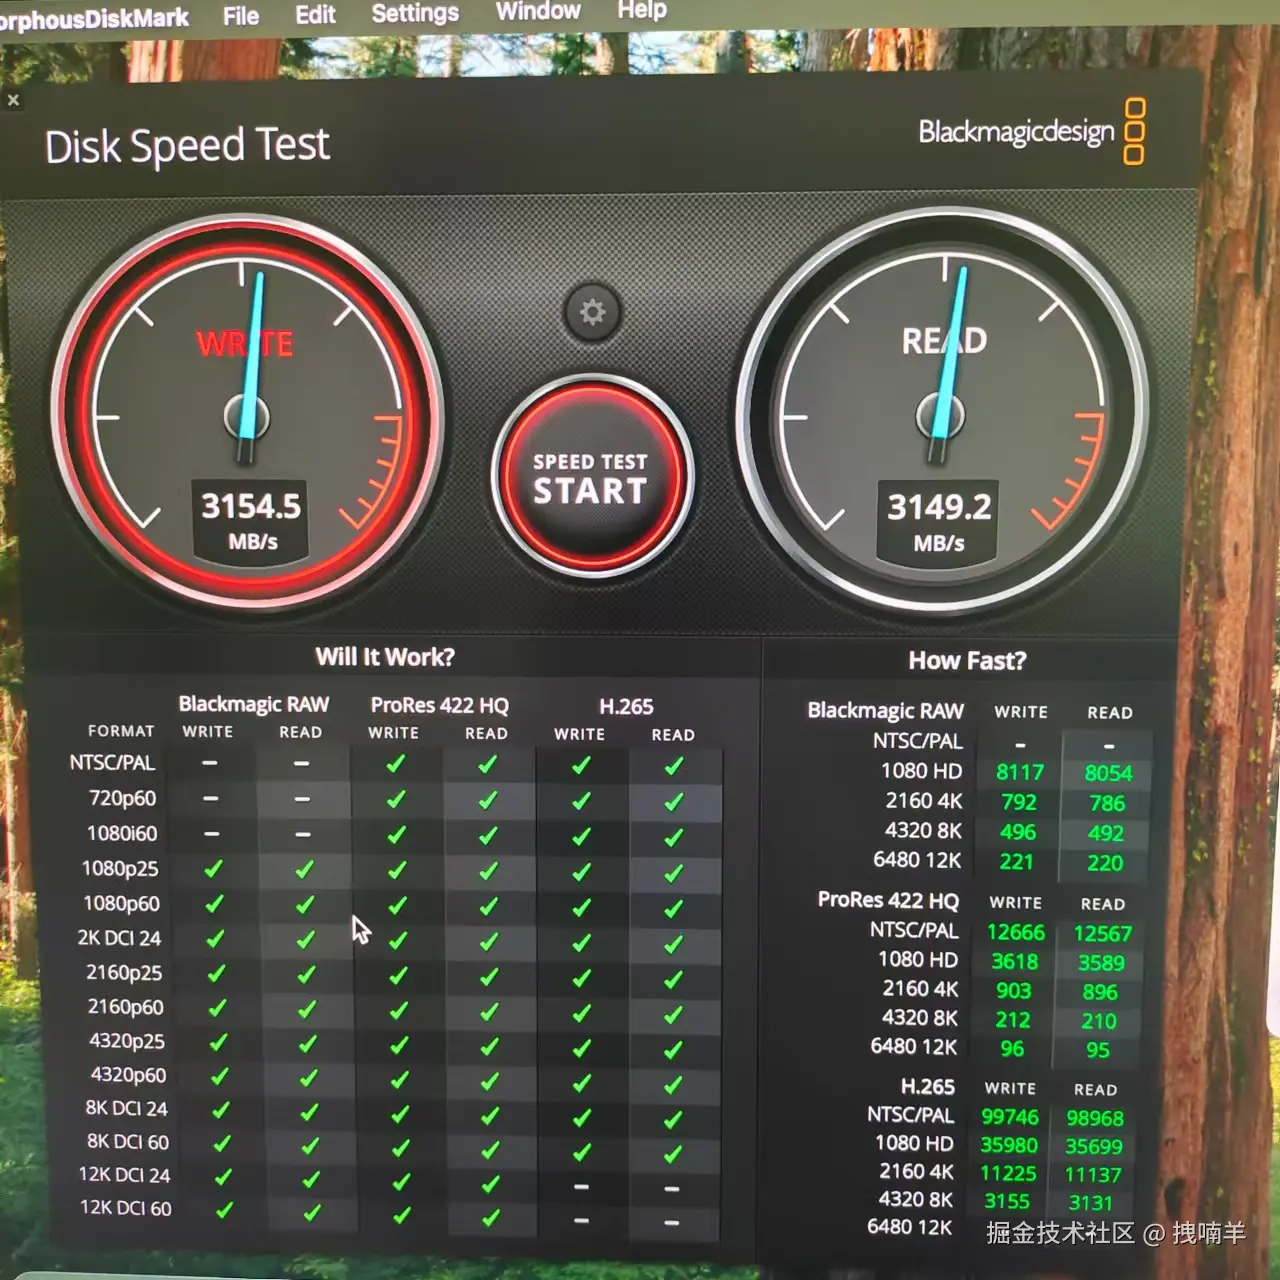Close the Disk Speed Test window
The image size is (1280, 1280).
13,100
